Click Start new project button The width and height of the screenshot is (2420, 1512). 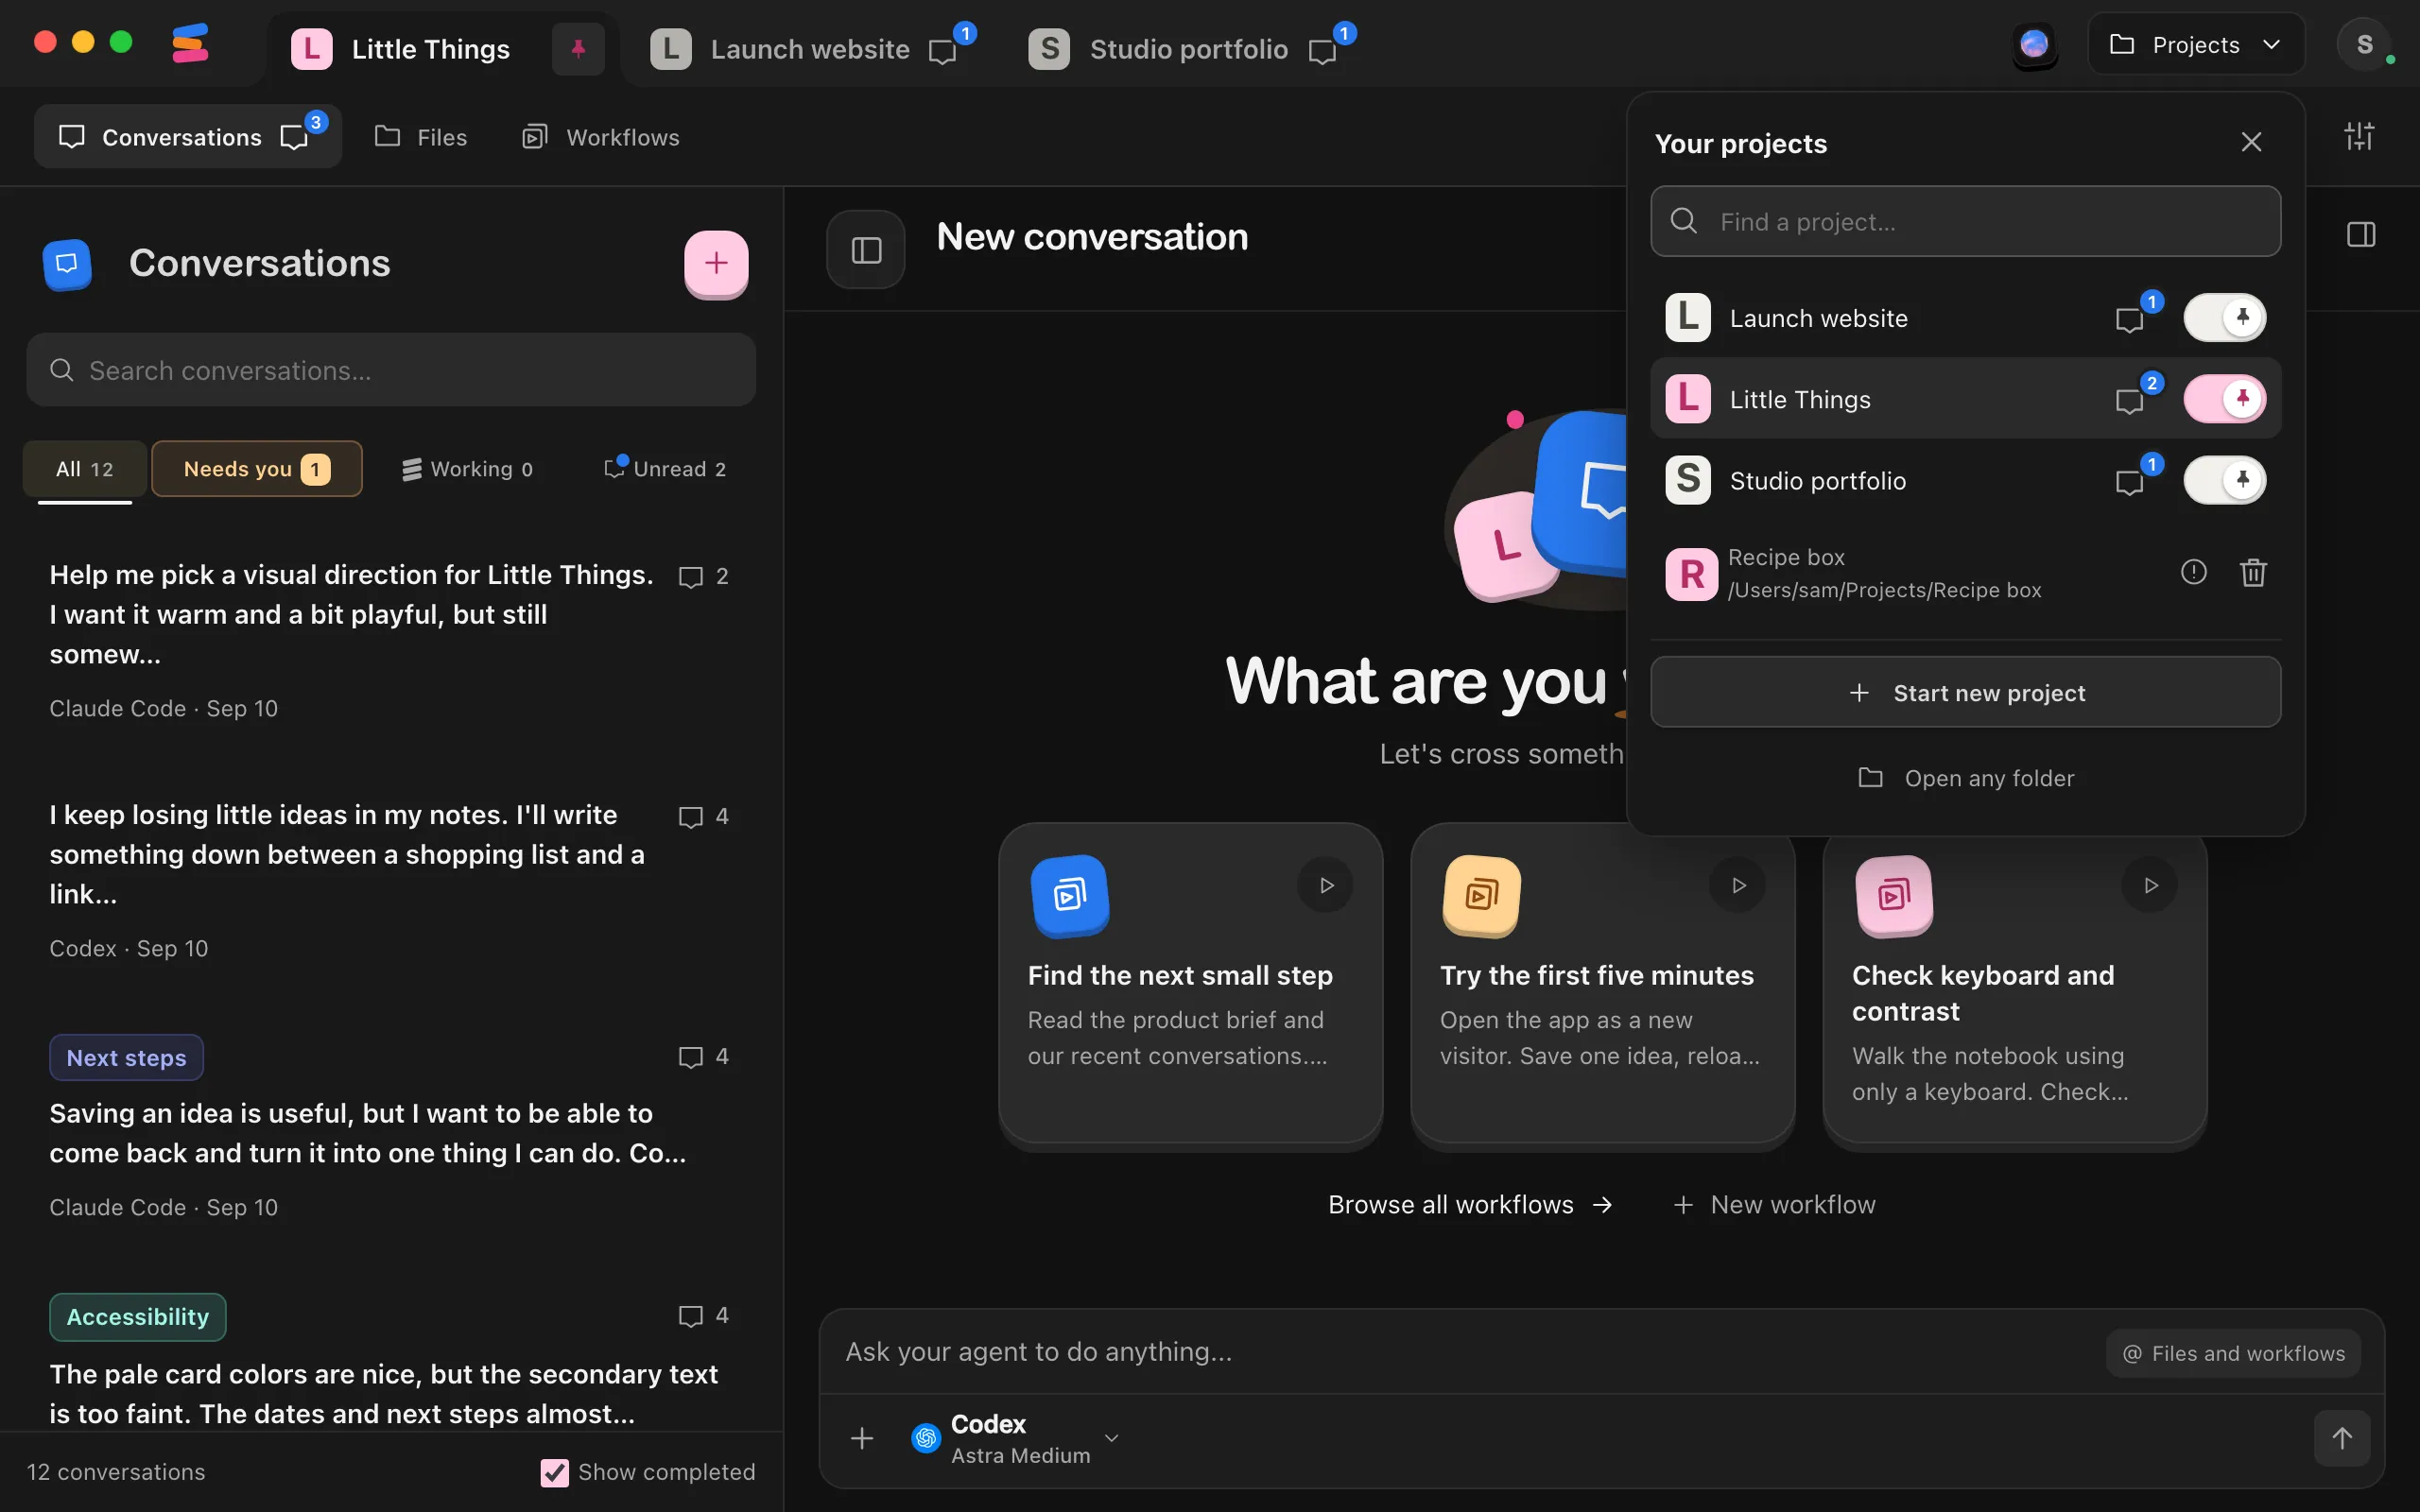coord(1965,692)
